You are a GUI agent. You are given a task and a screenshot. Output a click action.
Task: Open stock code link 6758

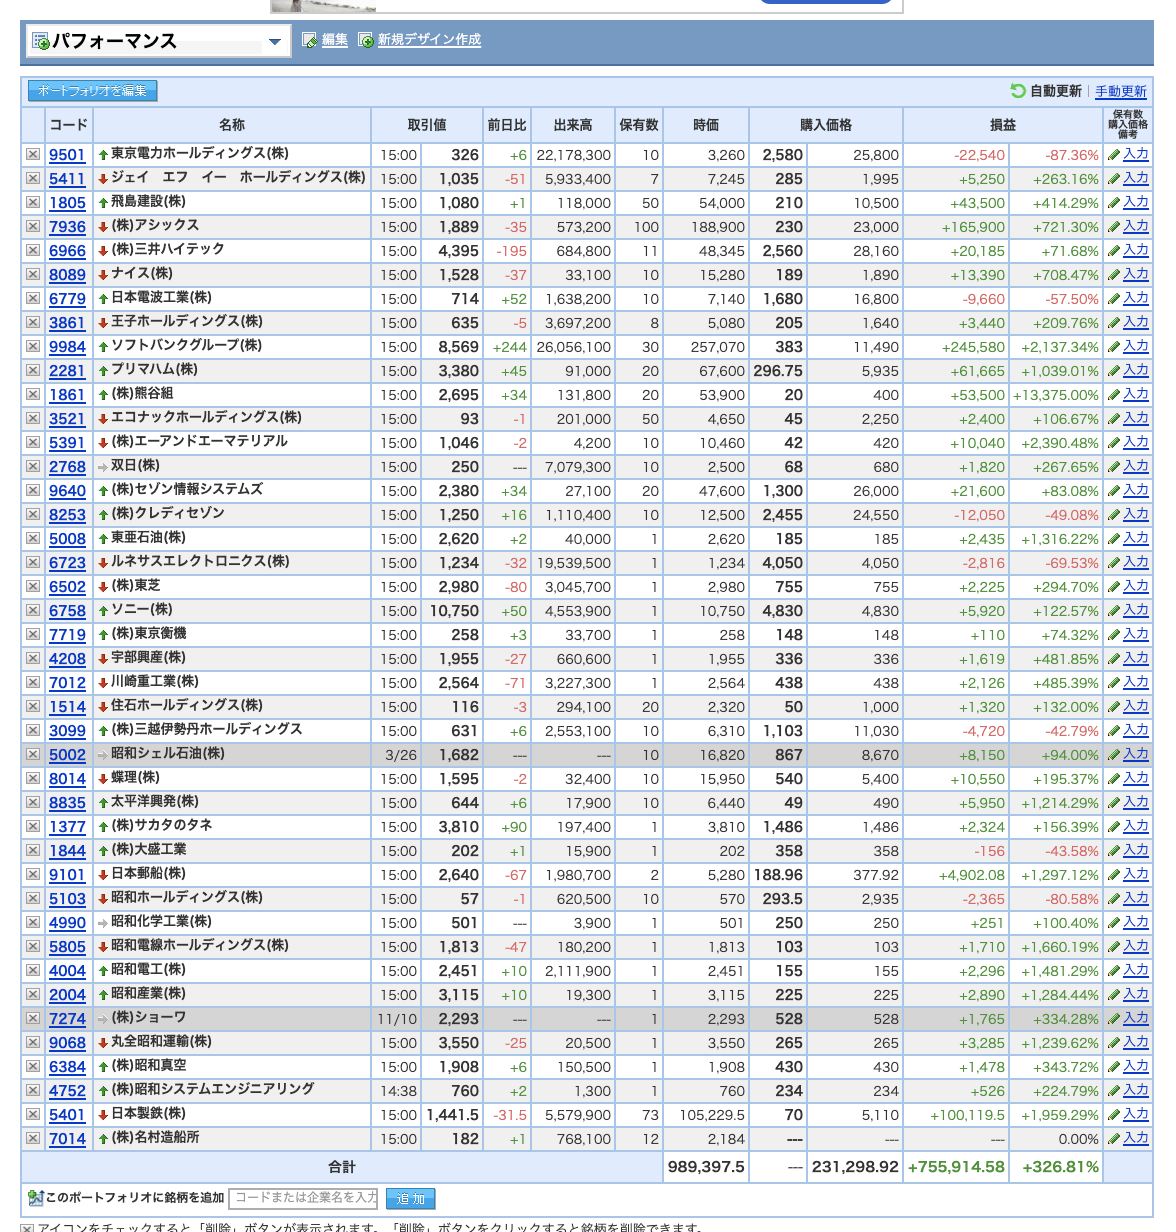(67, 611)
